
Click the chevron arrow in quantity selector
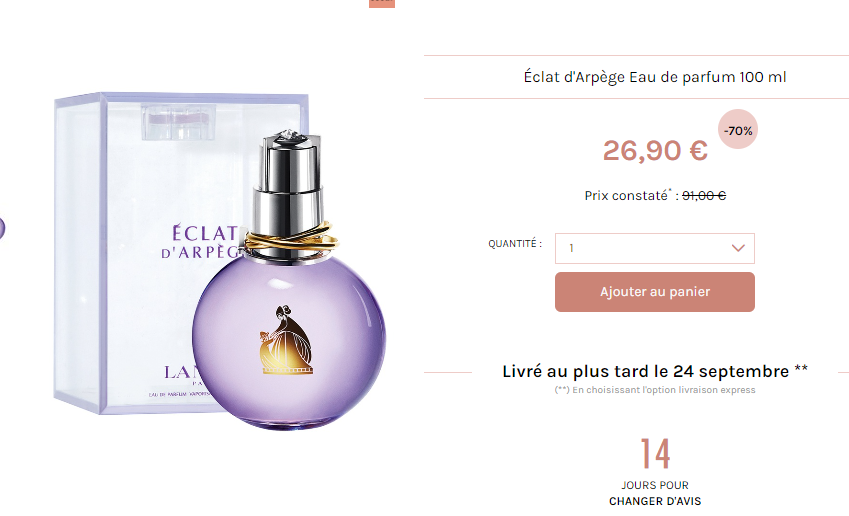pos(738,248)
